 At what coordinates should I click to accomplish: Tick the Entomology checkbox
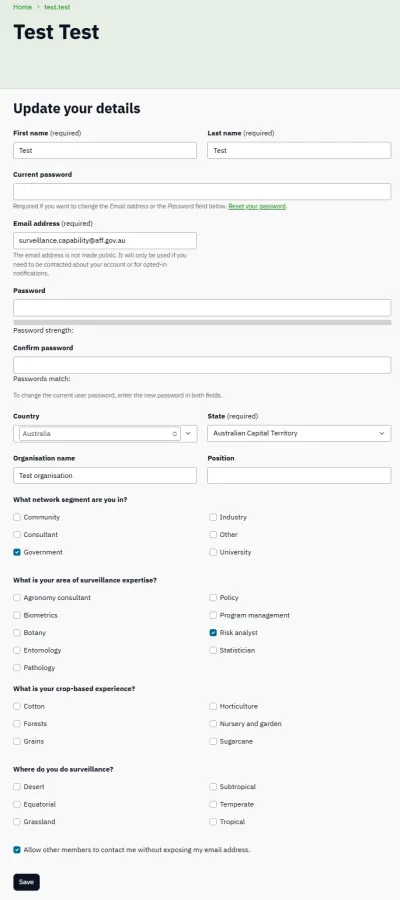[17, 650]
